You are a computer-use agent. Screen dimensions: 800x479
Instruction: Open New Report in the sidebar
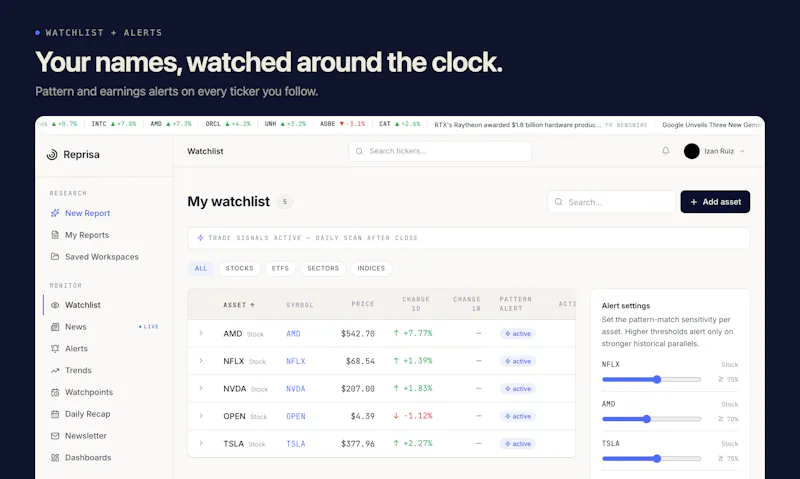[x=87, y=213]
